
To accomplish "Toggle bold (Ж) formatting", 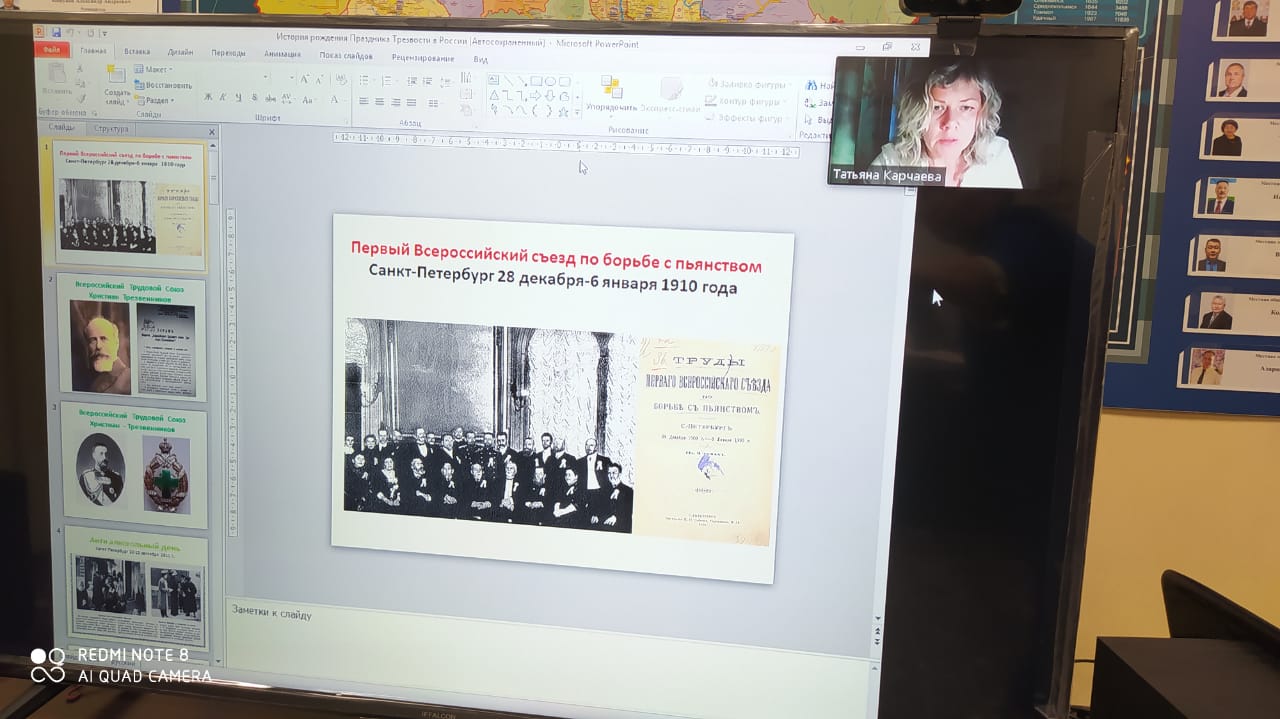I will click(208, 98).
